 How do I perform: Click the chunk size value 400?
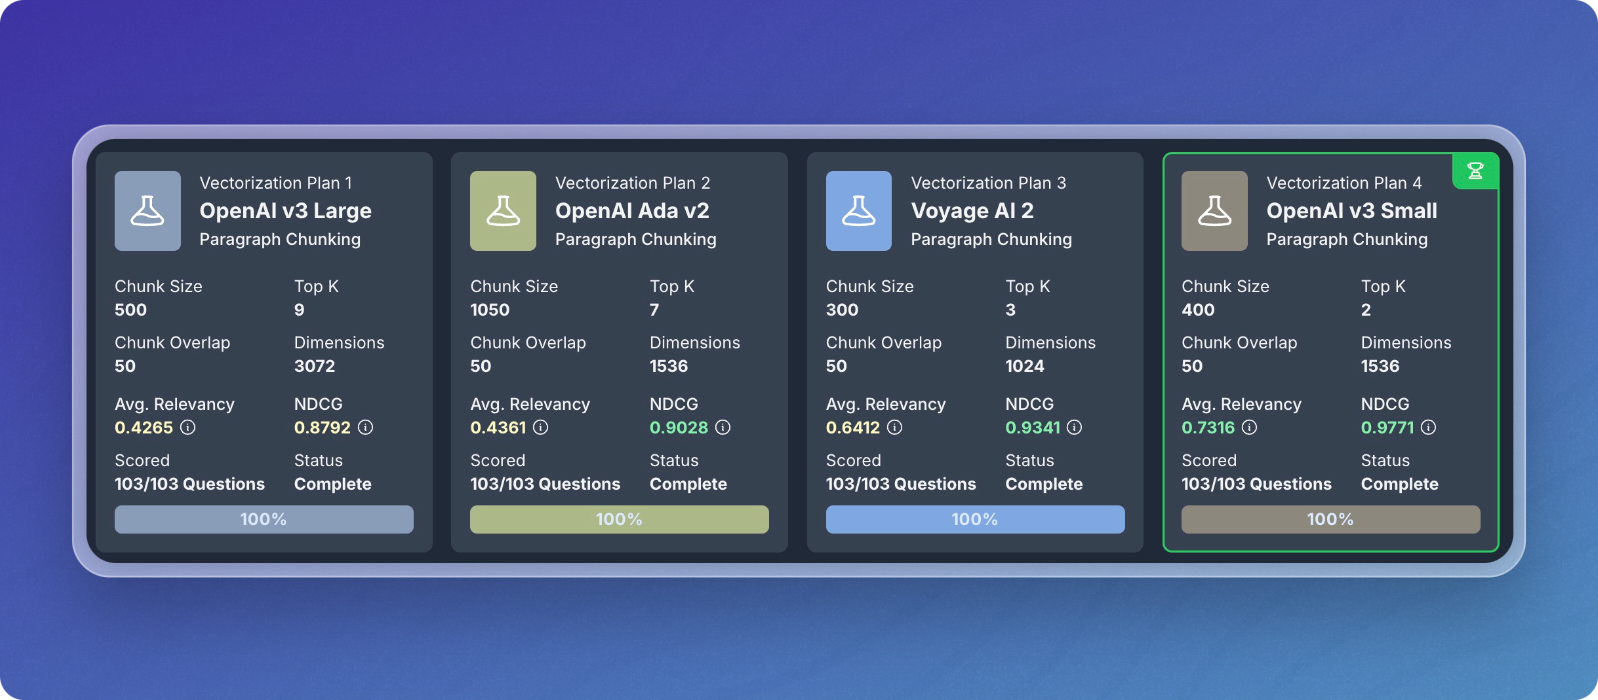pyautogui.click(x=1198, y=310)
